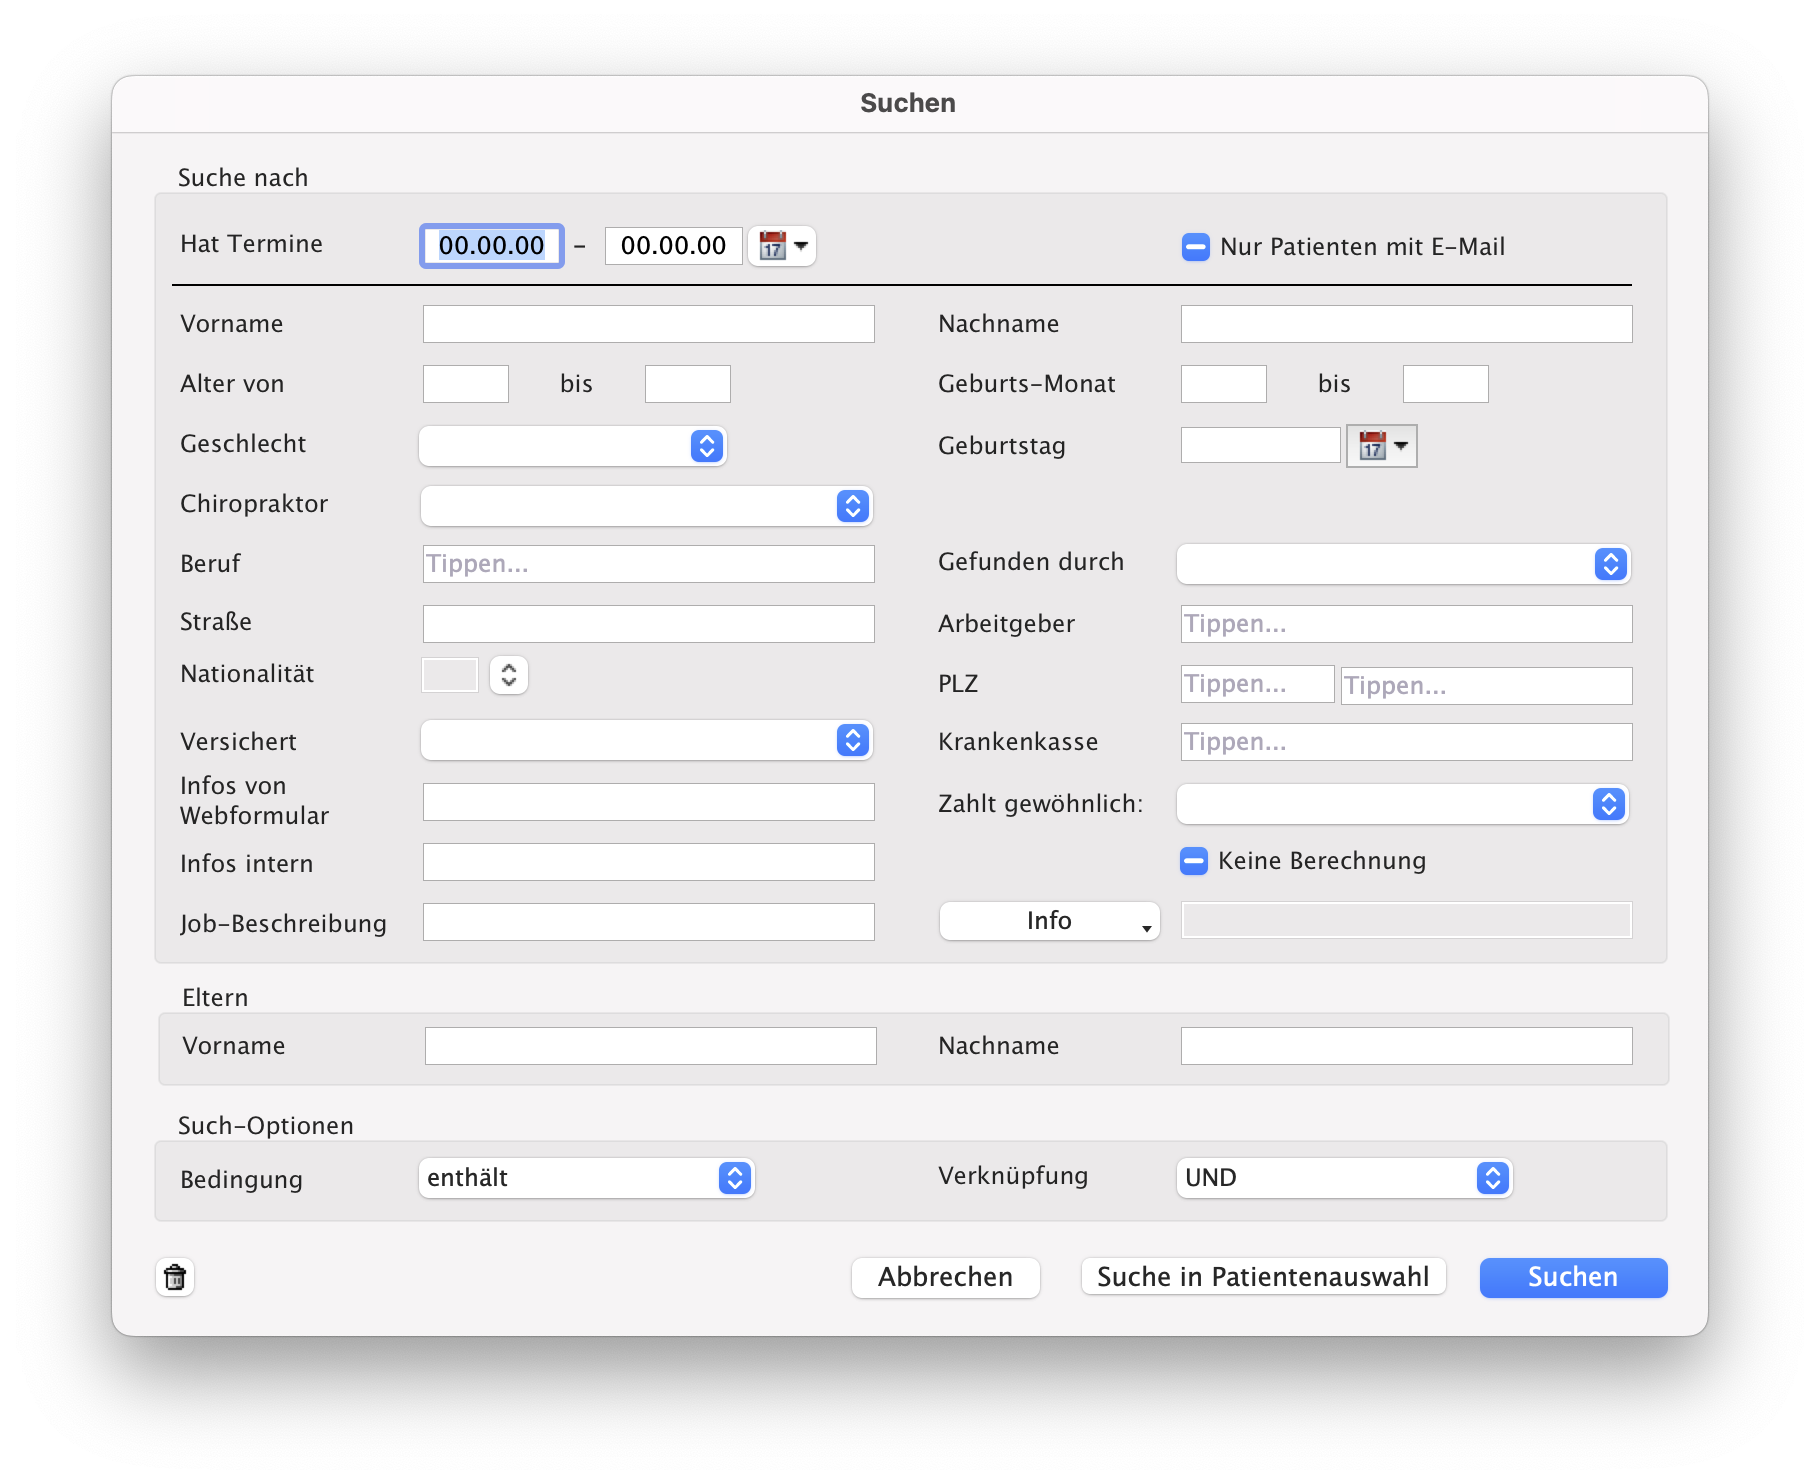Open the Zahlt gewöhnlich dropdown
The height and width of the screenshot is (1484, 1820).
(x=1402, y=804)
